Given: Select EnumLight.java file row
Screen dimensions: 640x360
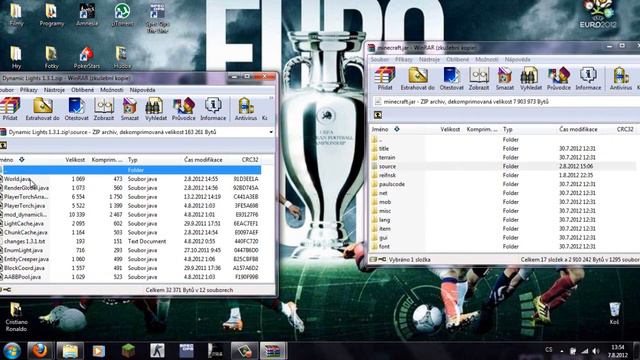Looking at the screenshot, I should pyautogui.click(x=130, y=250).
